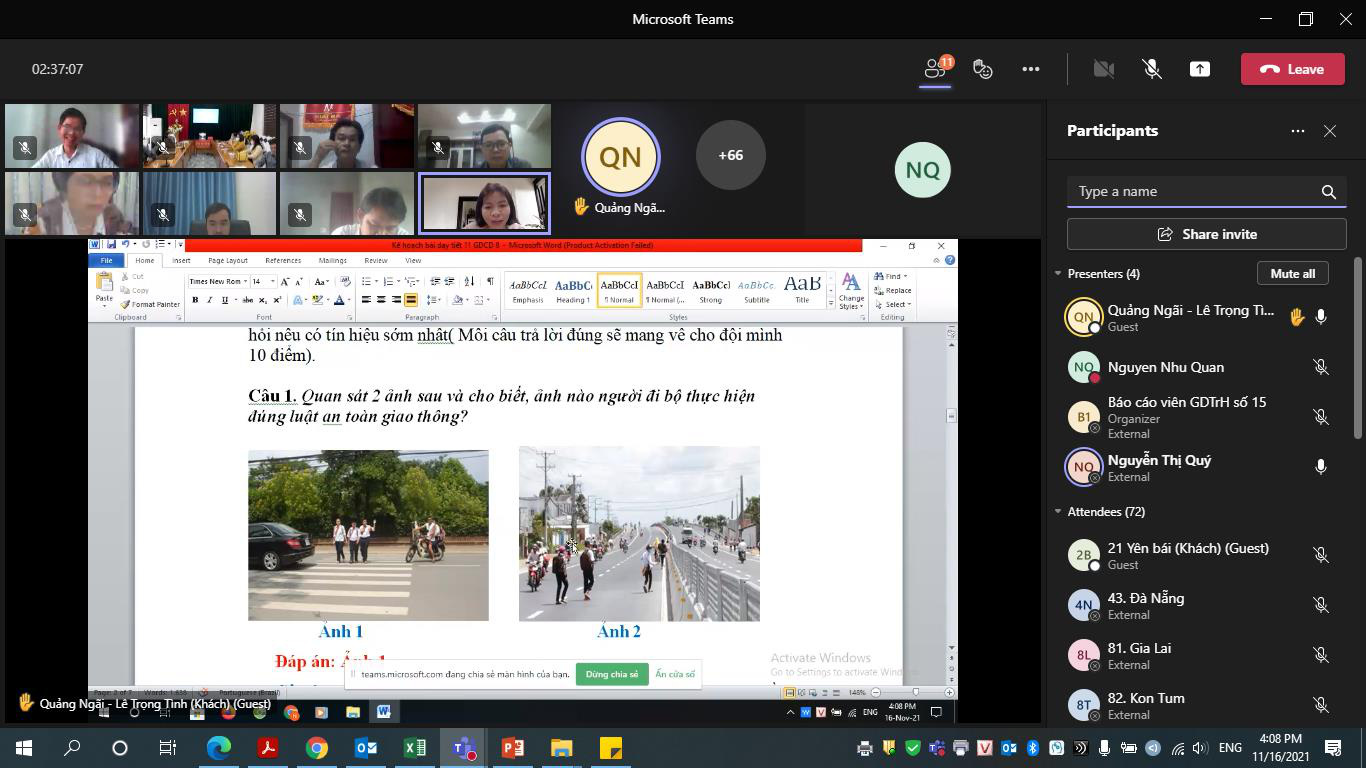
Task: Open the +66 overflow participants bubble
Action: tap(731, 155)
